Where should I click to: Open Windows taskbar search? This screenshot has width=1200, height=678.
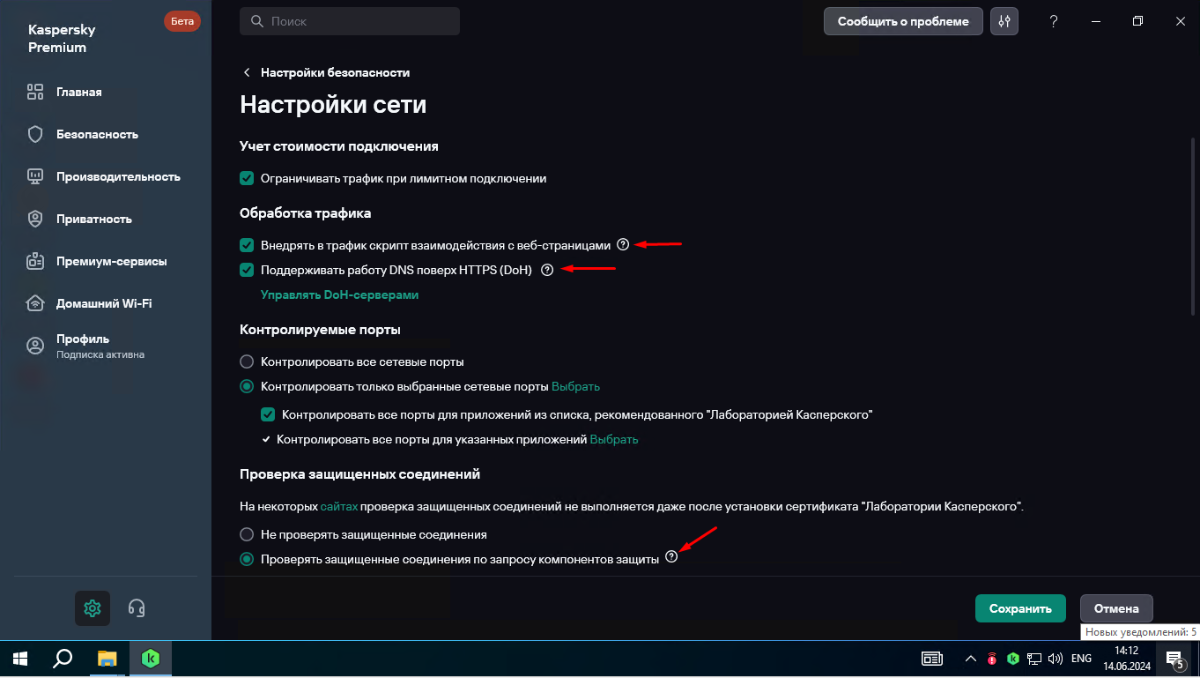pos(62,659)
